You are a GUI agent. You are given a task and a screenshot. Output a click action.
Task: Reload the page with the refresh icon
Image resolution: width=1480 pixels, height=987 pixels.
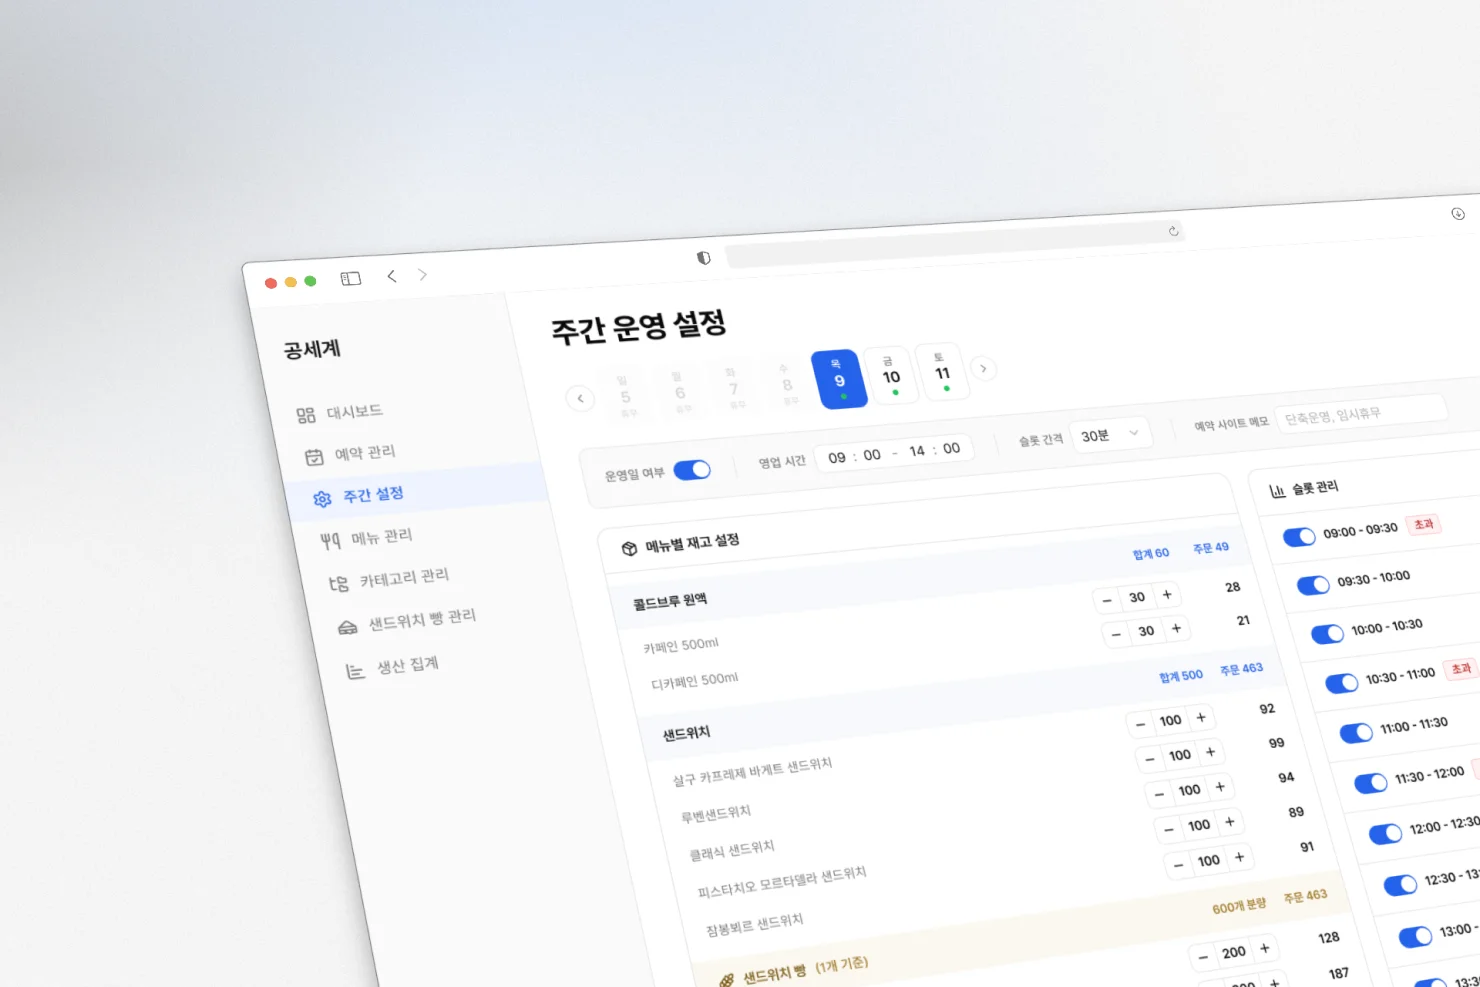pyautogui.click(x=1174, y=231)
